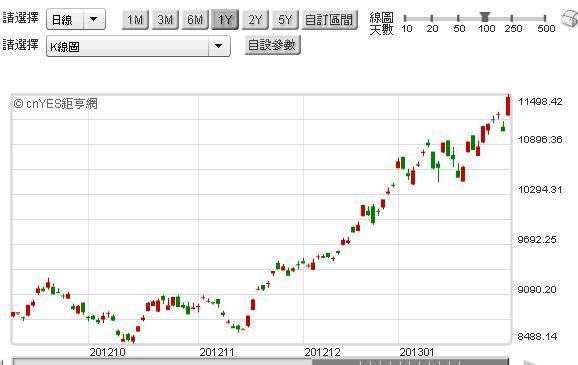This screenshot has width=578, height=365.
Task: Click the printer icon at top right
Action: click(x=570, y=18)
